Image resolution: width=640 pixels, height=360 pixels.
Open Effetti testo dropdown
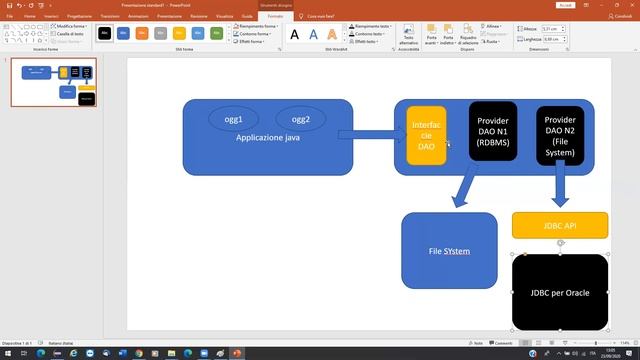pyautogui.click(x=363, y=42)
